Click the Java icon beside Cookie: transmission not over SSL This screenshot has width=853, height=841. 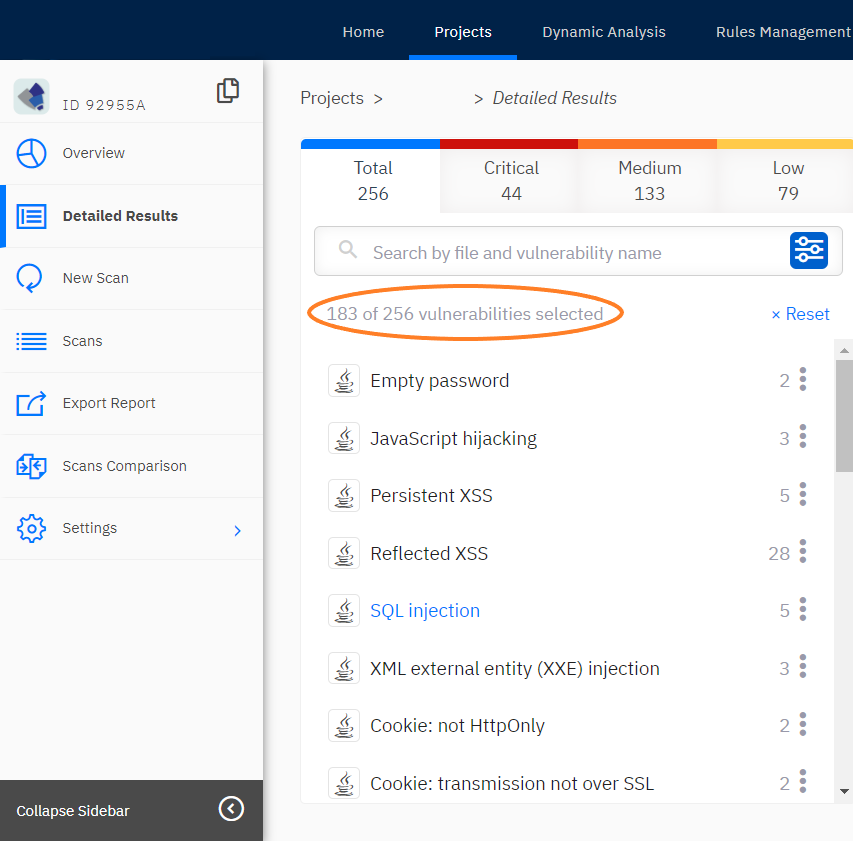pyautogui.click(x=344, y=783)
